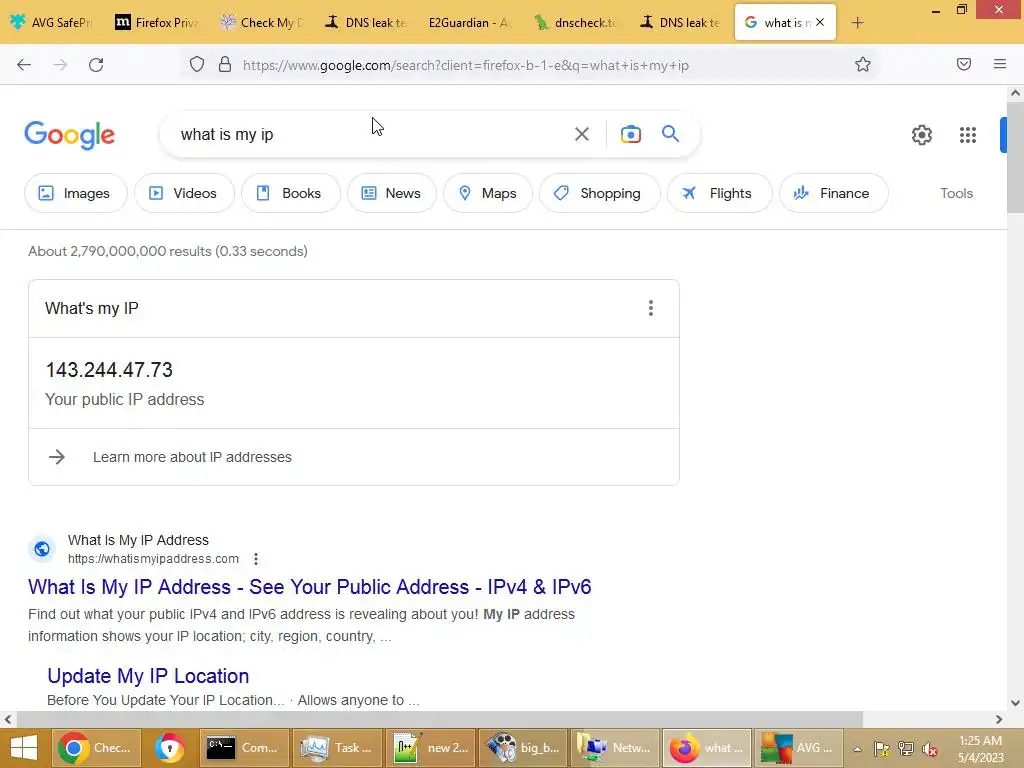
Task: Filter results by Maps
Action: [x=487, y=193]
